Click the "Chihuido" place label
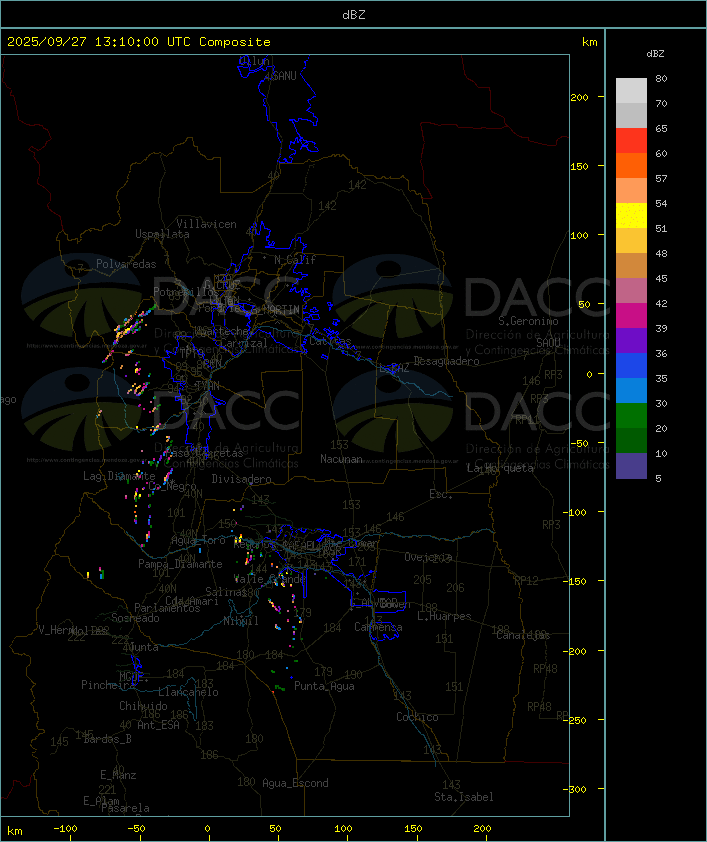 [x=143, y=706]
